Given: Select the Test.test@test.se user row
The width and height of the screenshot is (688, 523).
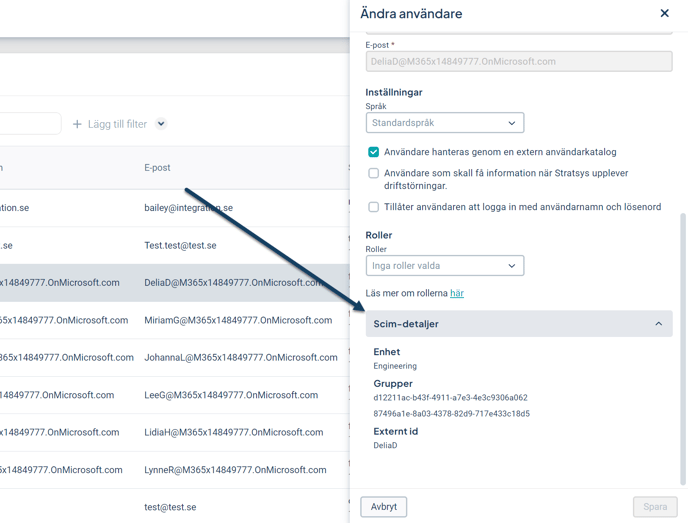Looking at the screenshot, I should (x=180, y=245).
